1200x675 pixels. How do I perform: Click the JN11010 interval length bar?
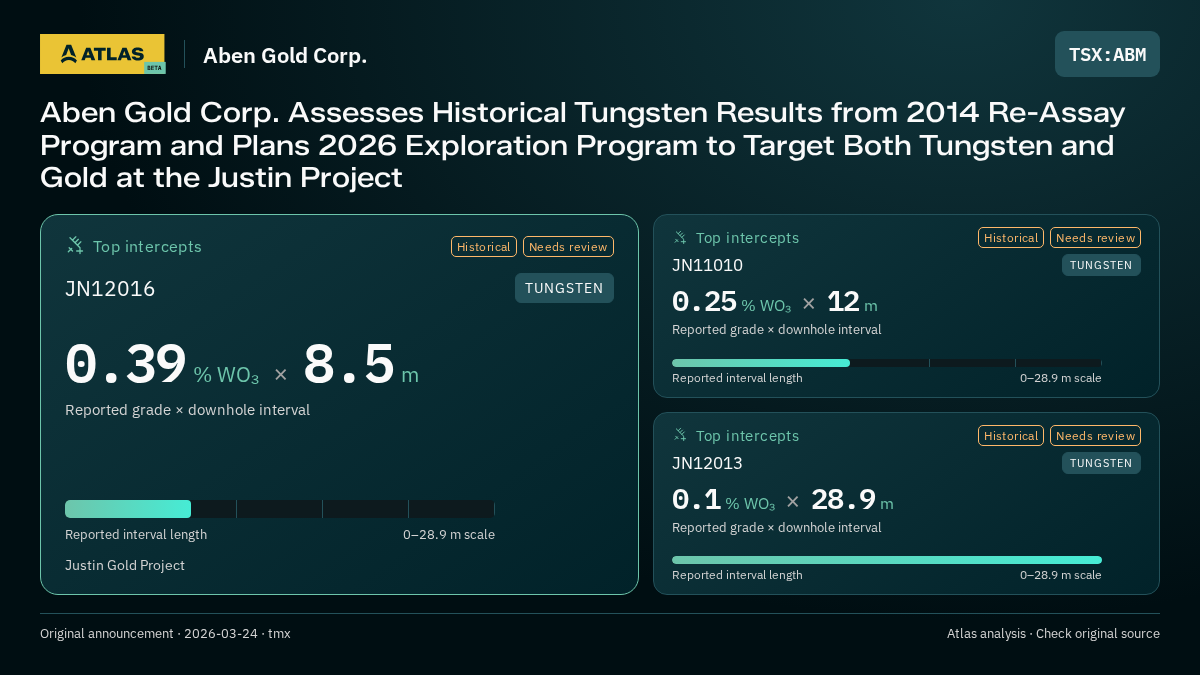point(887,363)
